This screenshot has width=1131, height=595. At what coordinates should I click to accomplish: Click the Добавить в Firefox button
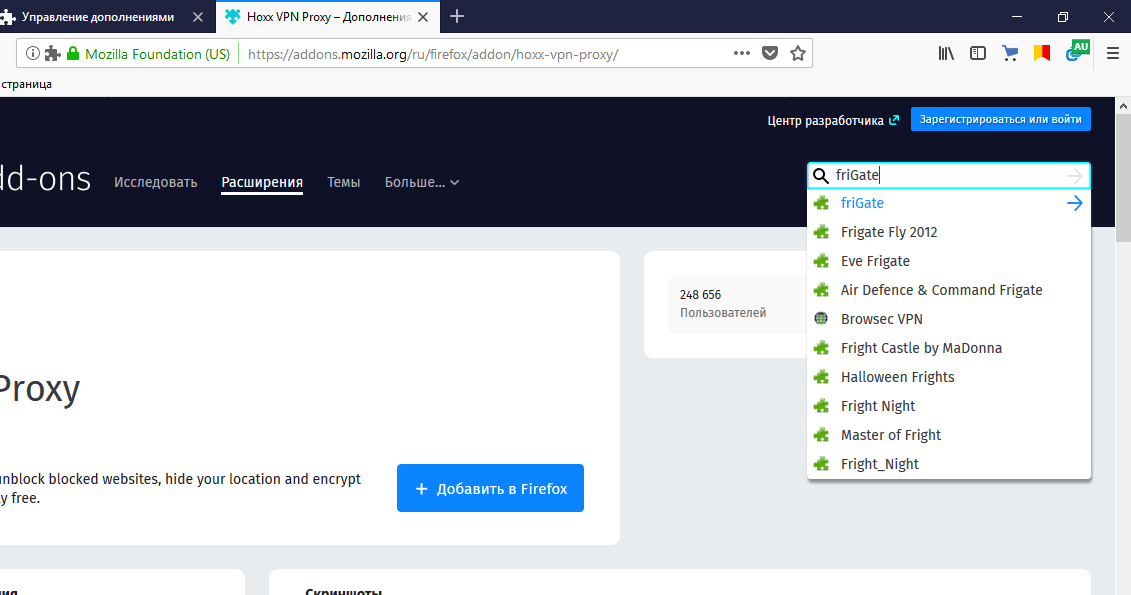(x=490, y=488)
